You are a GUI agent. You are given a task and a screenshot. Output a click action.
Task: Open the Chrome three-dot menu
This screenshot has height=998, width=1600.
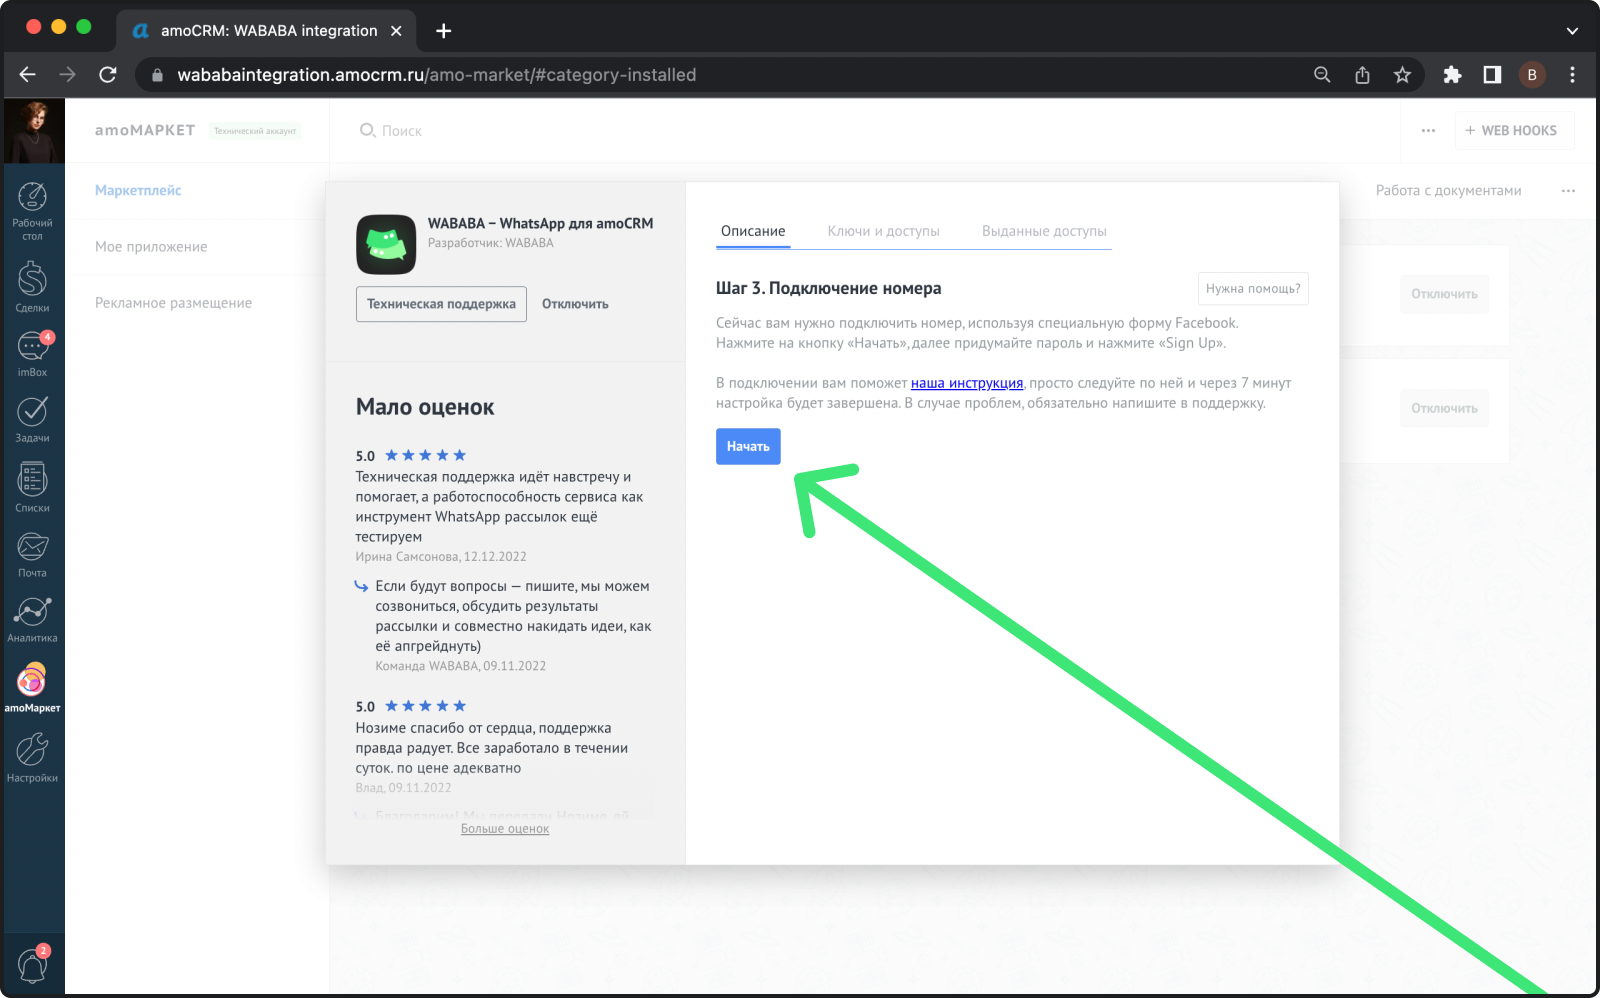click(1572, 75)
